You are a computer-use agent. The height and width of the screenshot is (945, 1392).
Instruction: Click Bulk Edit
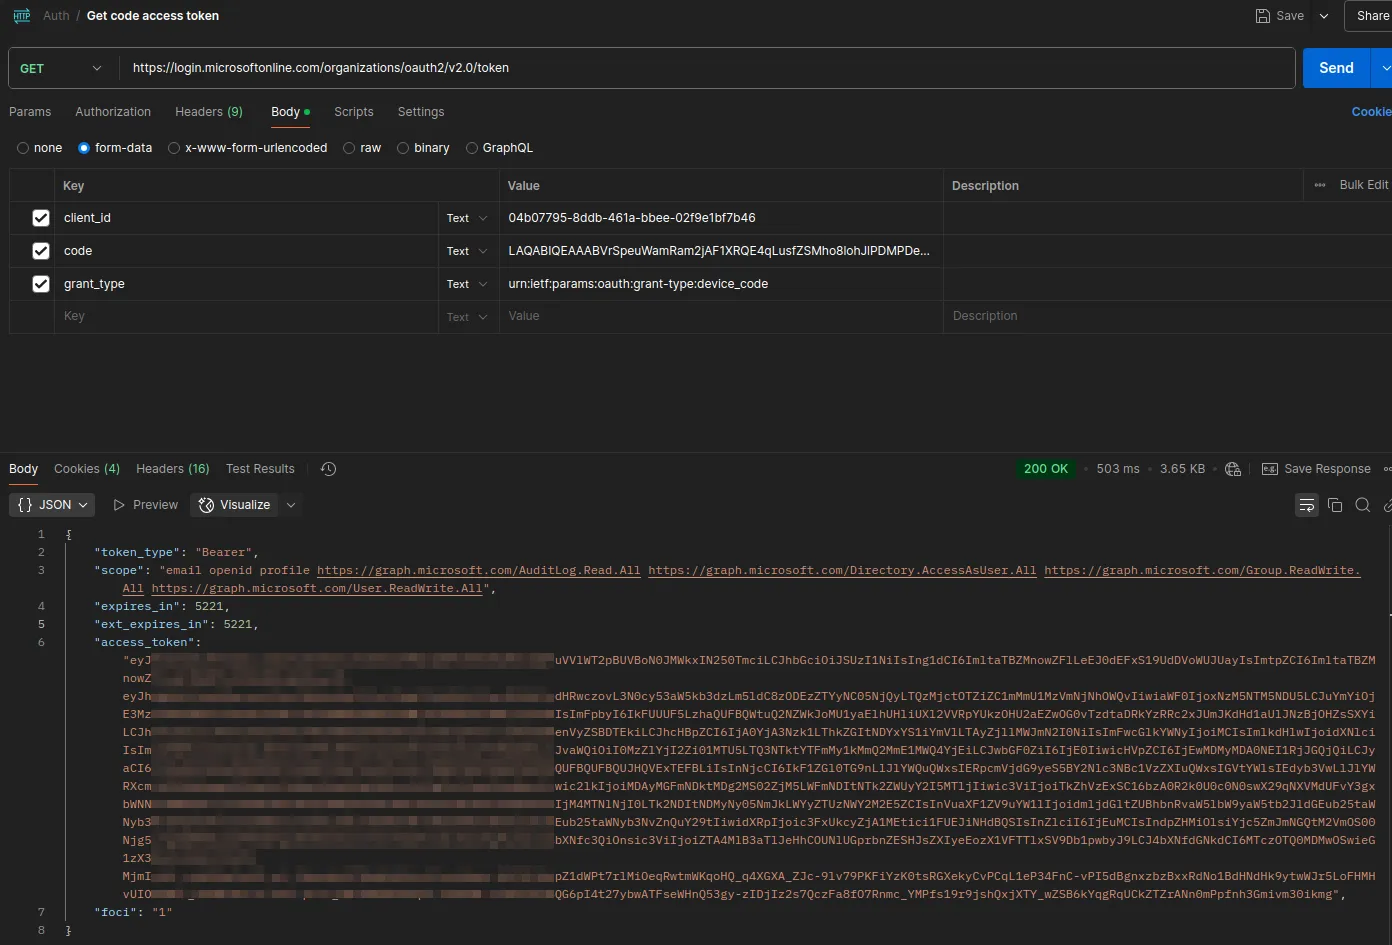[x=1364, y=185]
